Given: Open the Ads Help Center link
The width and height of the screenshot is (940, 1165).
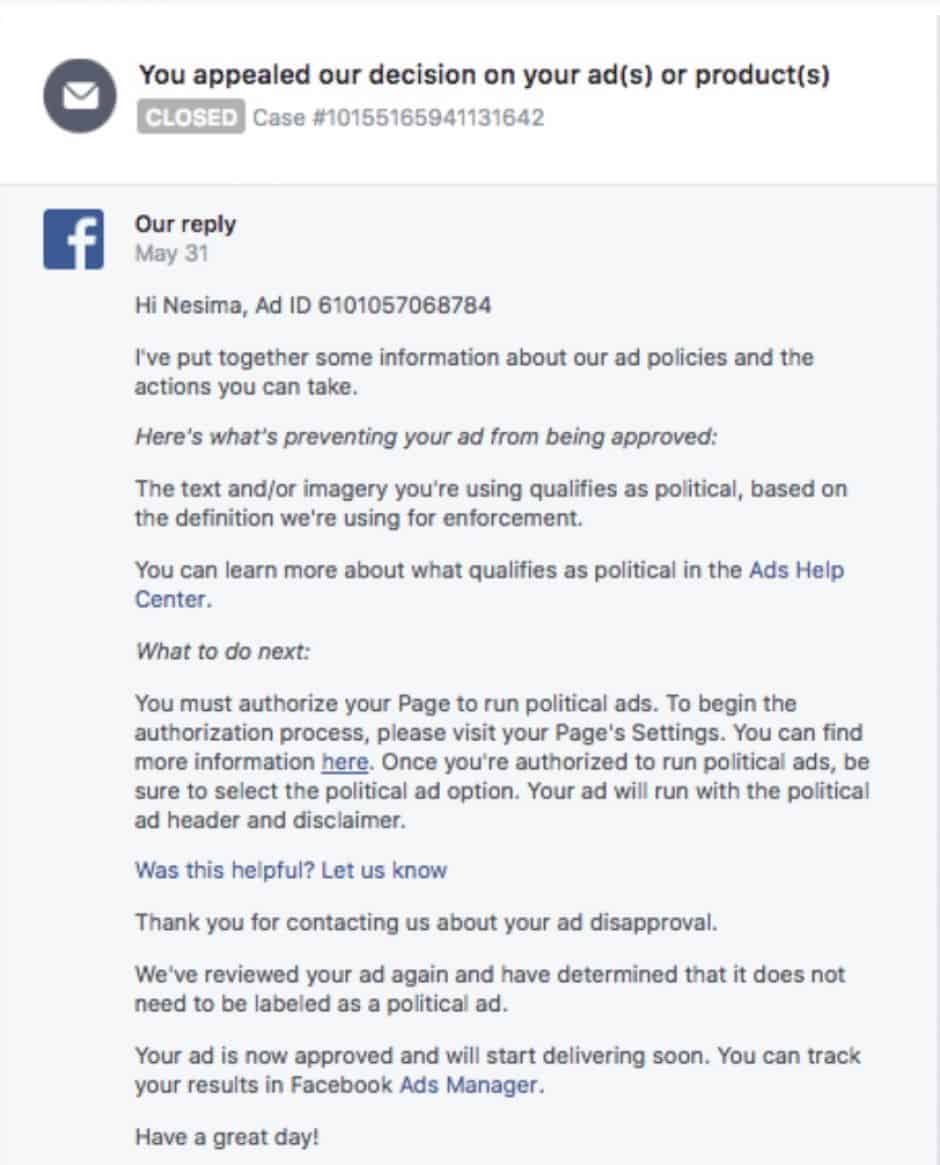Looking at the screenshot, I should point(796,570).
